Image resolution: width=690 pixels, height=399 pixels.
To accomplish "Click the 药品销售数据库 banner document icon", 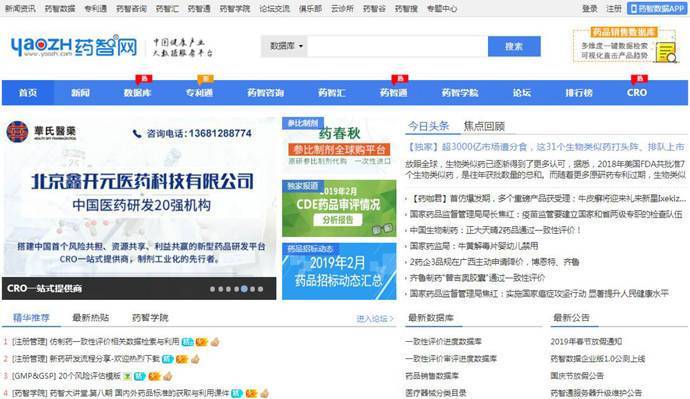I will (666, 52).
